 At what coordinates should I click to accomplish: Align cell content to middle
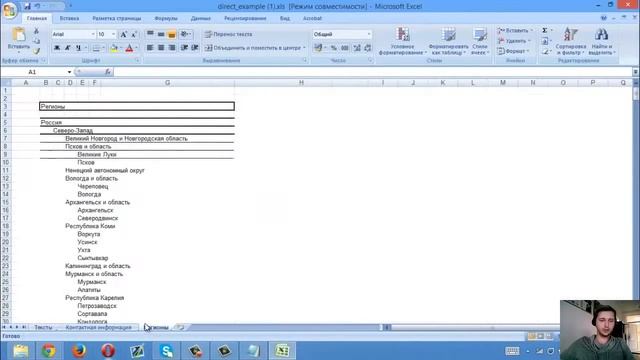[x=161, y=34]
